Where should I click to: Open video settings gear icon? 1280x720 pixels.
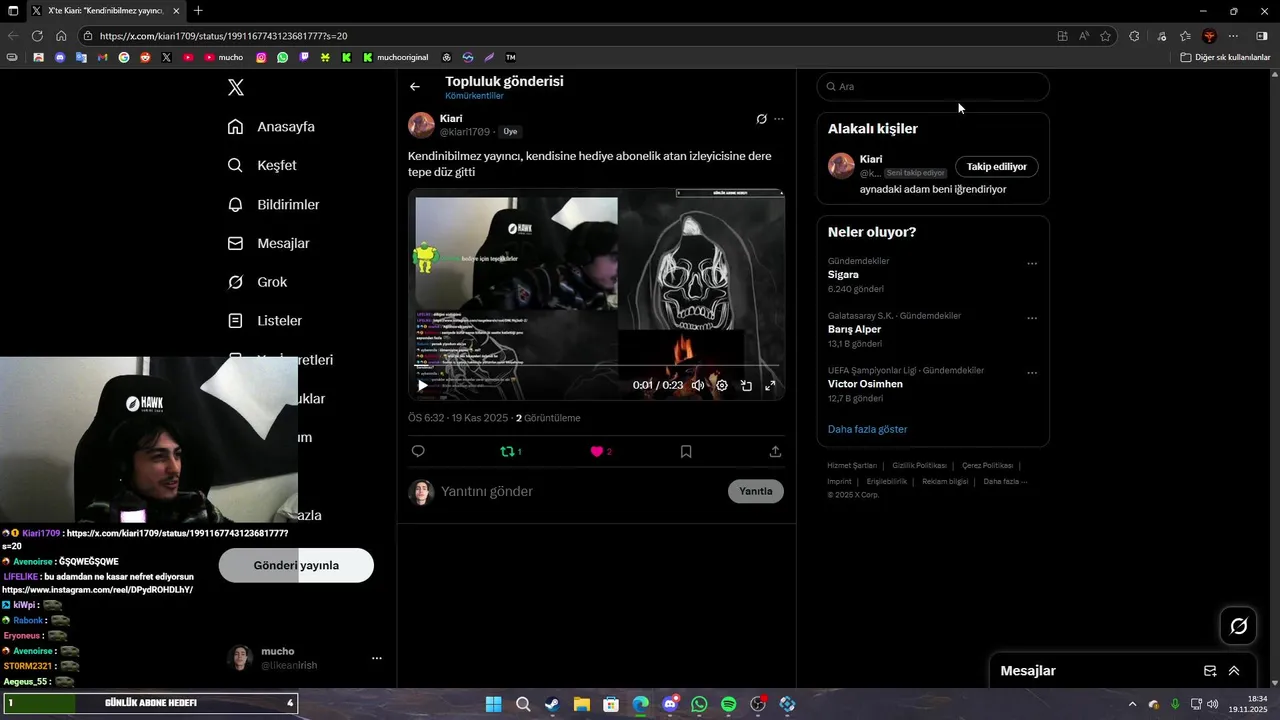coord(722,385)
